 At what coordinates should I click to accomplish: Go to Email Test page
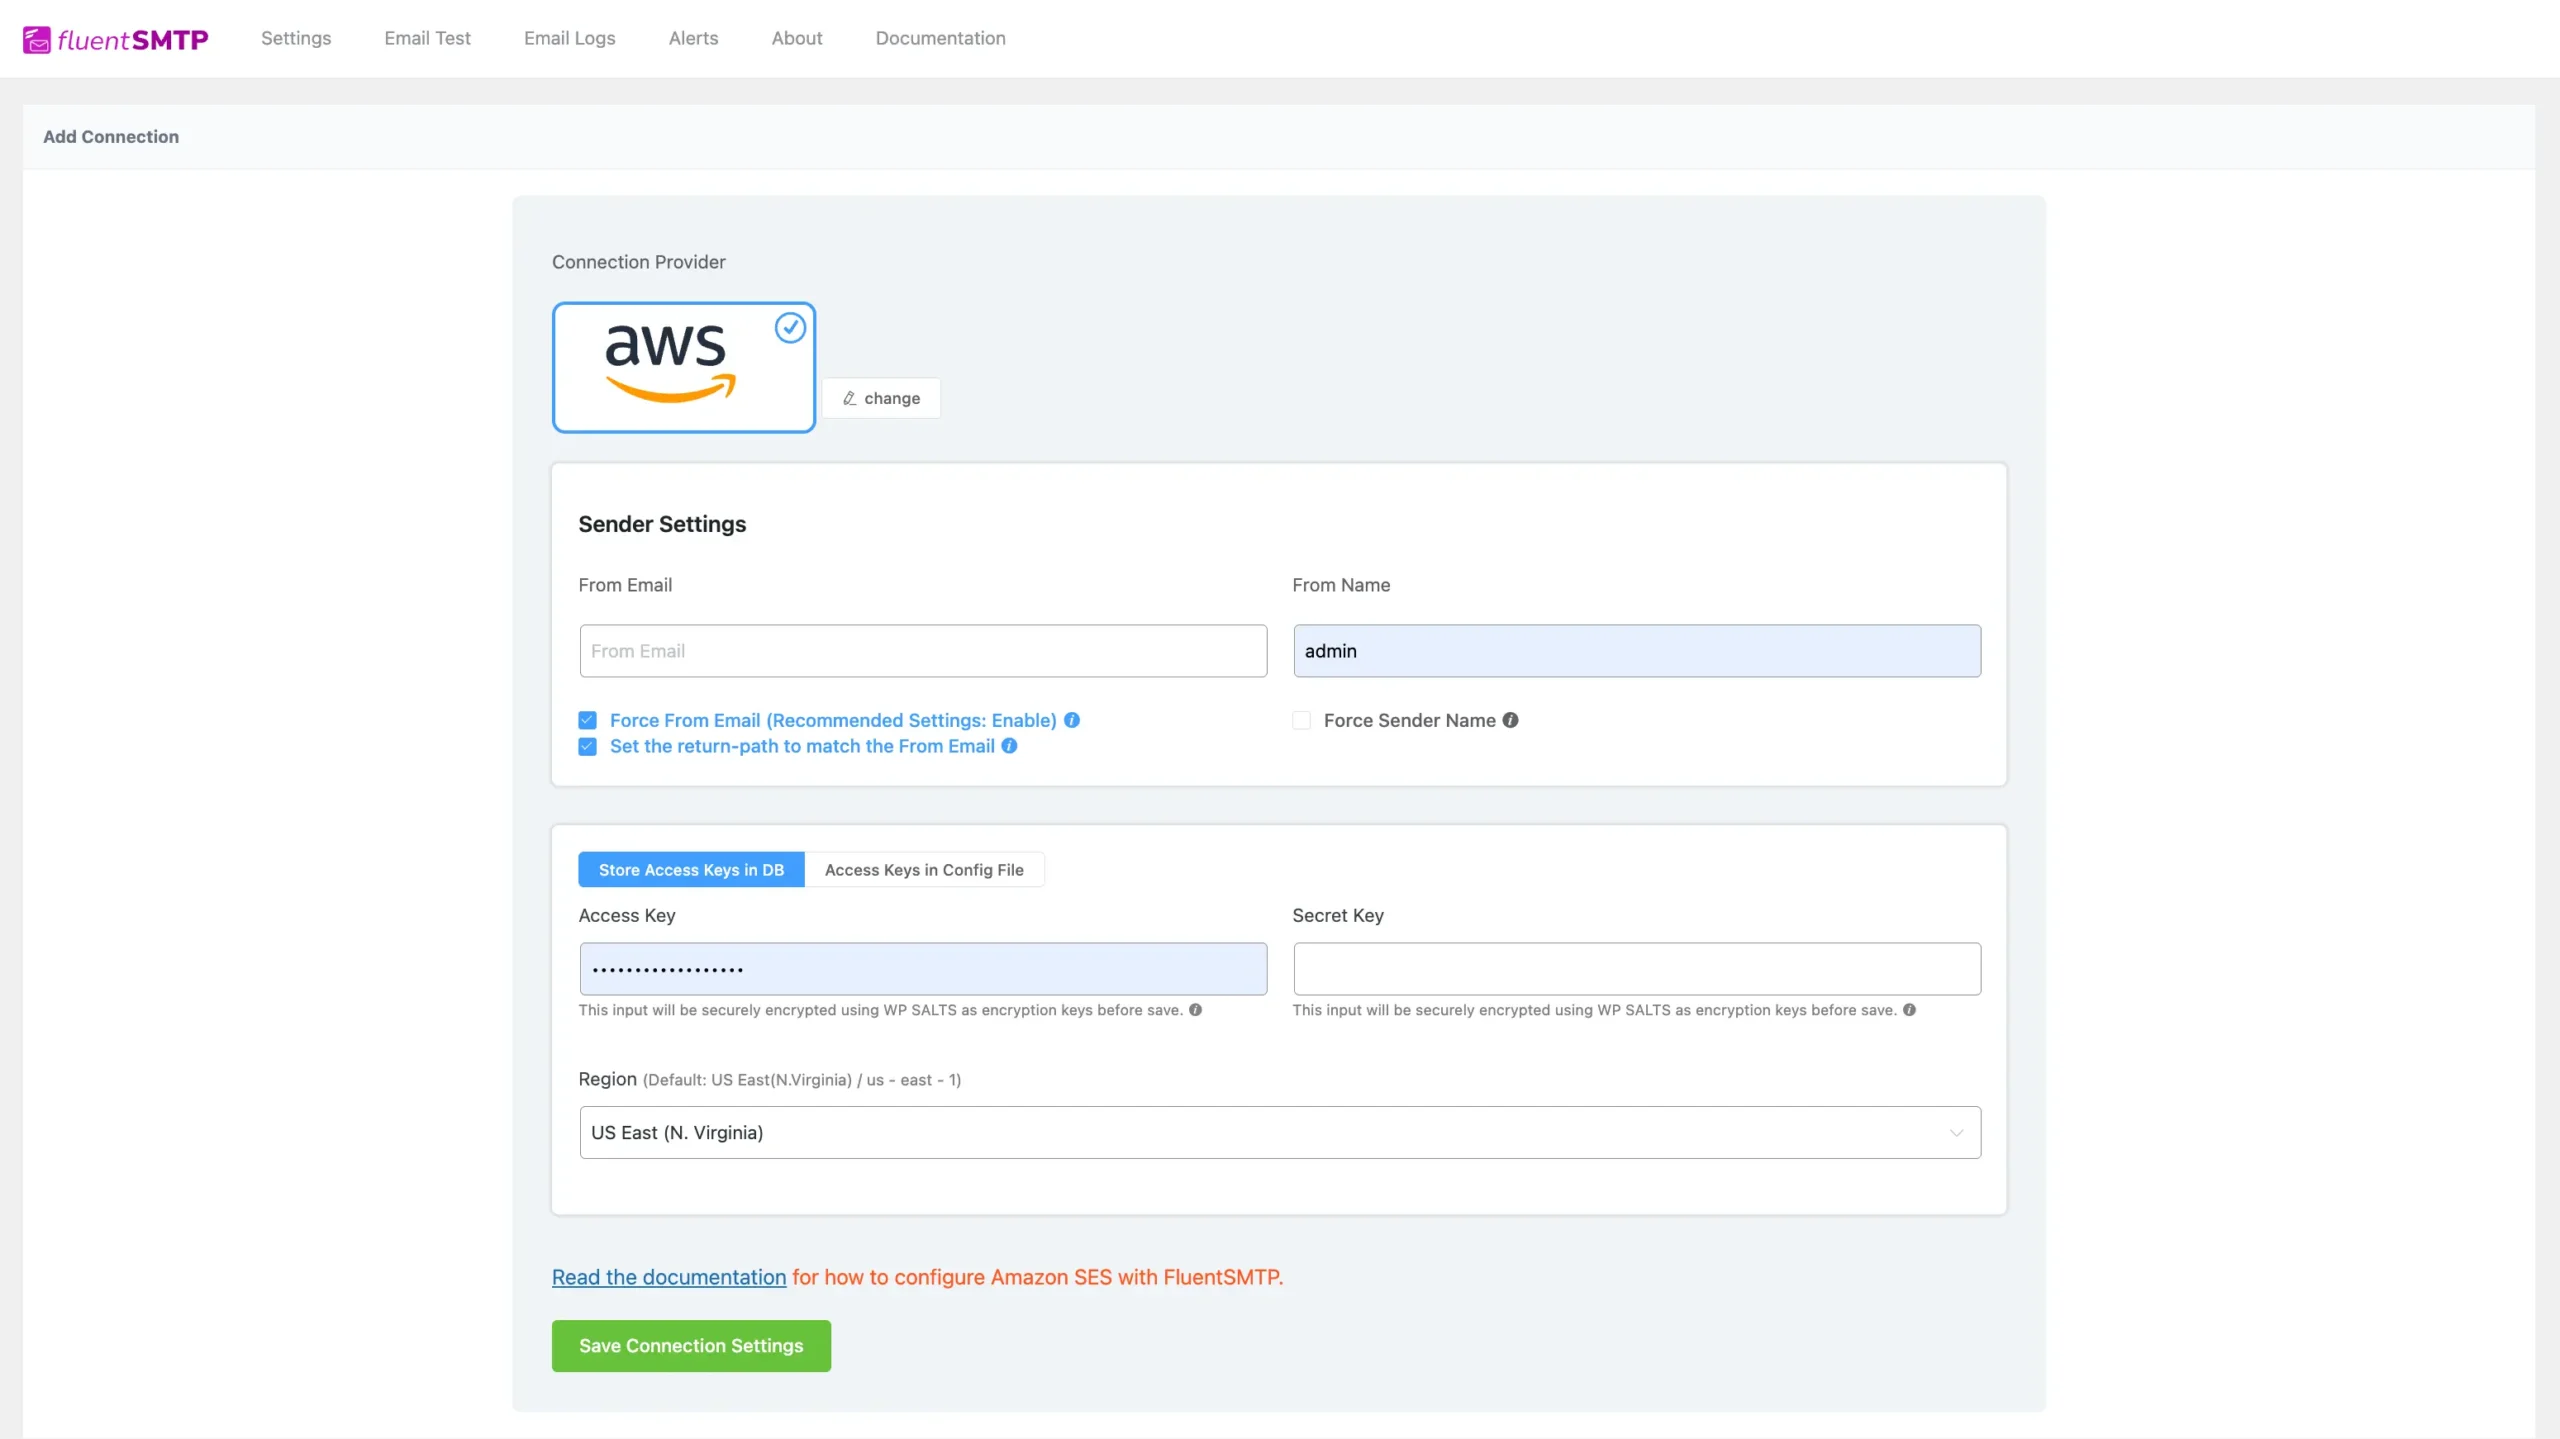pyautogui.click(x=427, y=38)
